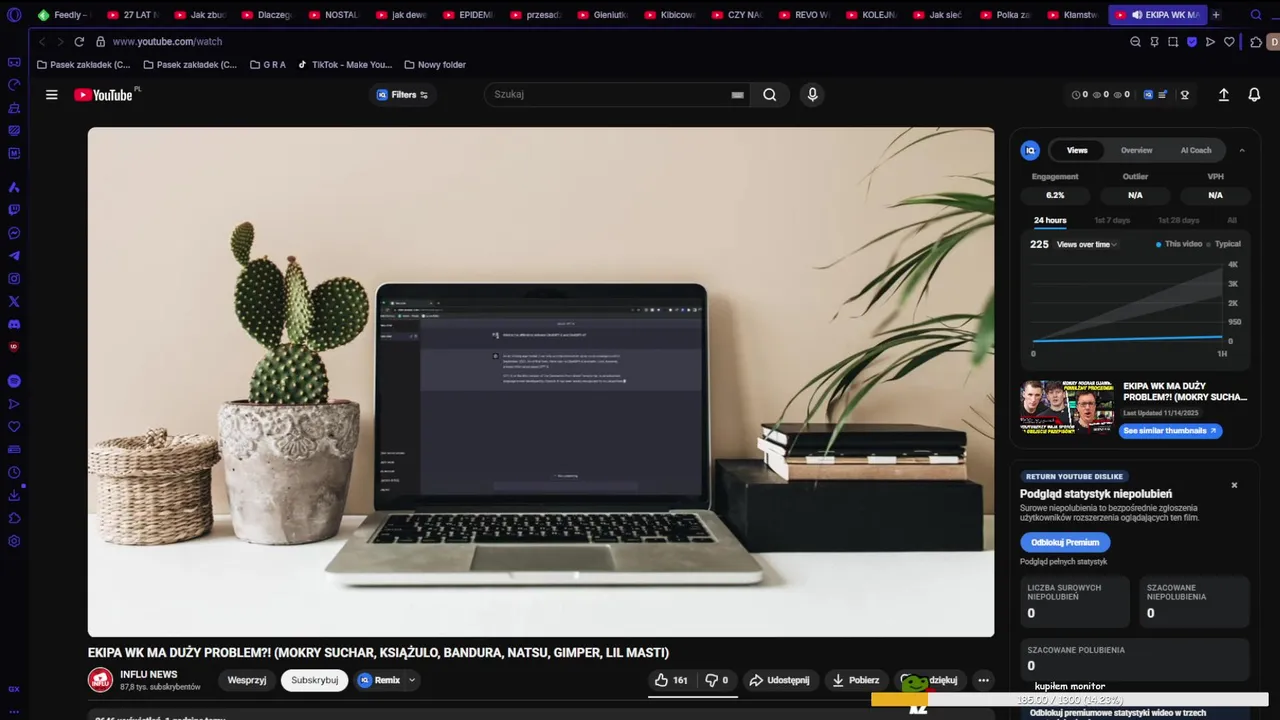
Task: Open a new browser tab
Action: click(1216, 15)
